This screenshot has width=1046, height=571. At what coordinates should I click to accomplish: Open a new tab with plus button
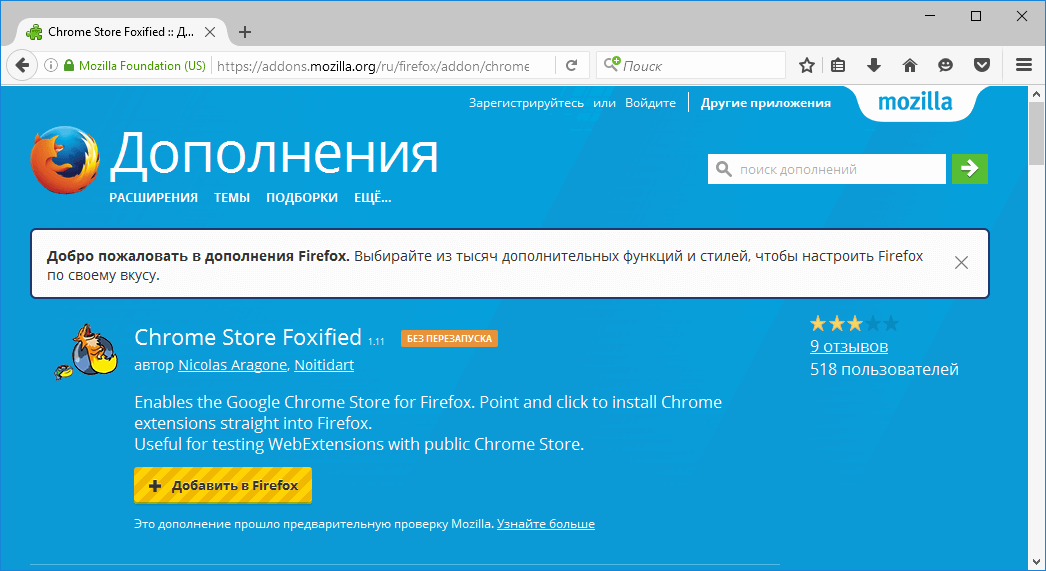pos(245,32)
